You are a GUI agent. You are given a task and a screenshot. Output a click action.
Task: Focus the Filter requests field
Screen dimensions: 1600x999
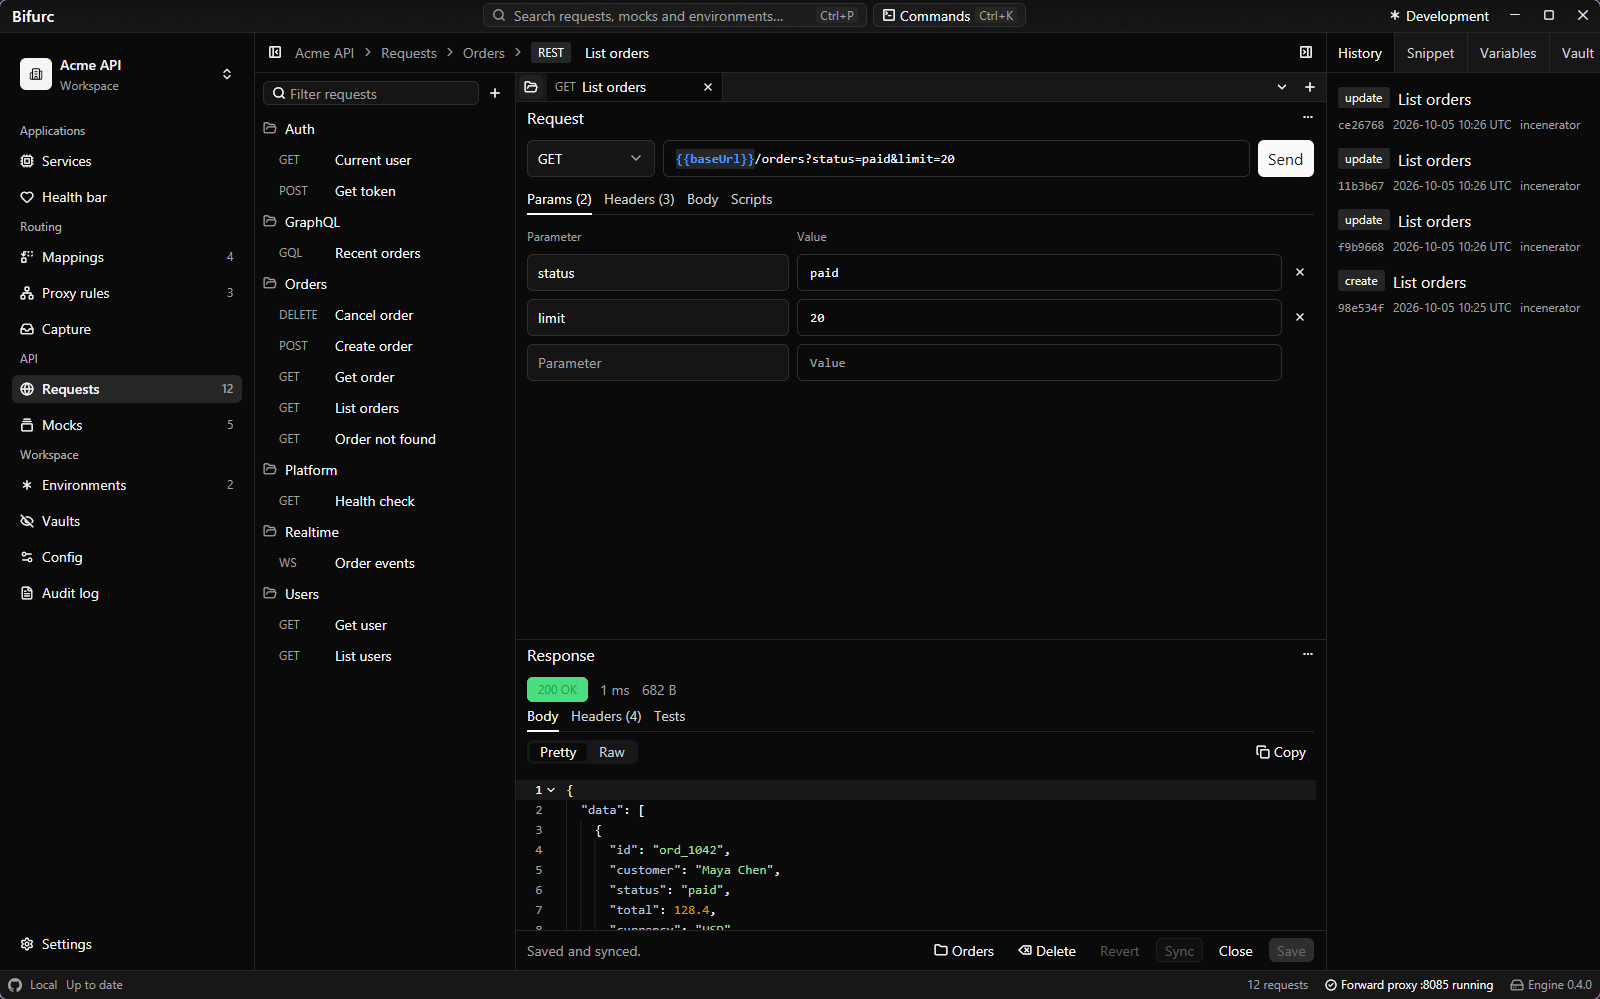371,94
